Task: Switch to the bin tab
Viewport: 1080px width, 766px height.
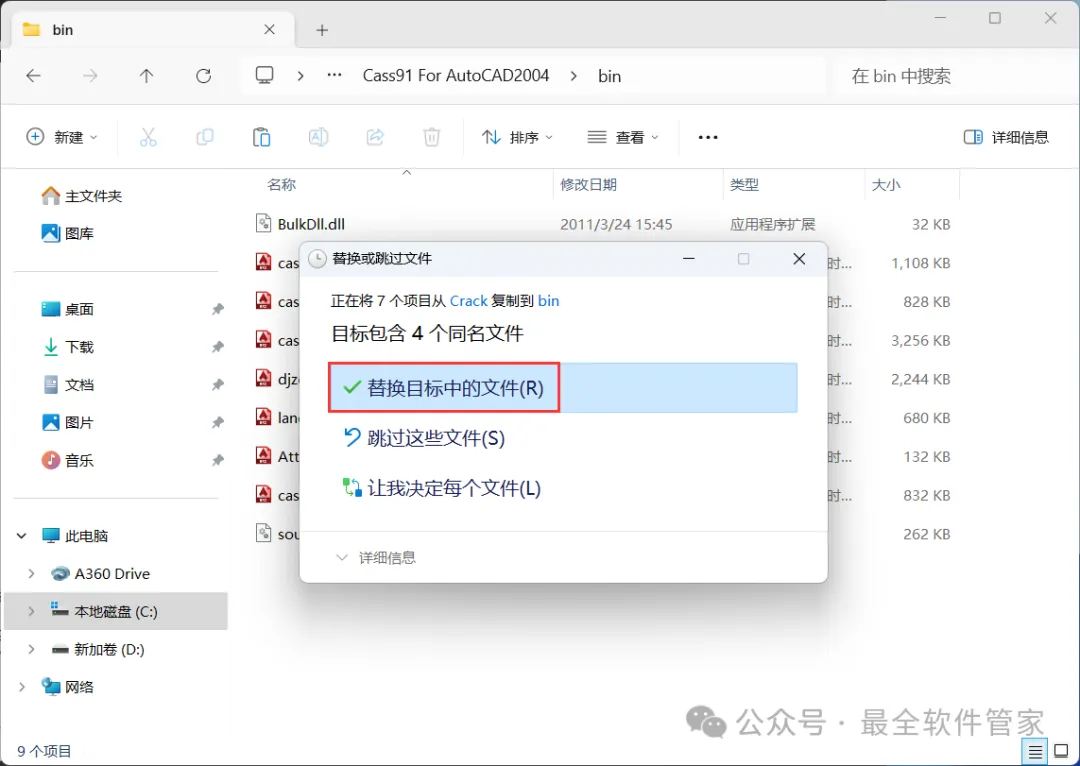Action: coord(154,30)
